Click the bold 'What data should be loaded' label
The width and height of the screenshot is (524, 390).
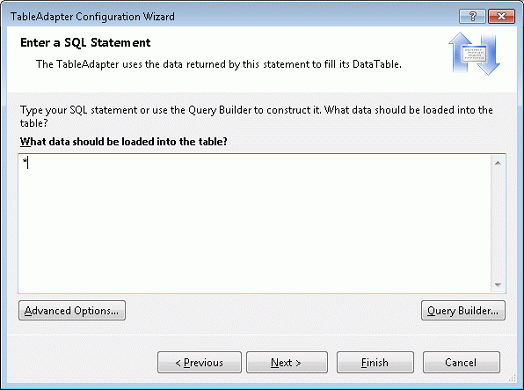pos(123,142)
